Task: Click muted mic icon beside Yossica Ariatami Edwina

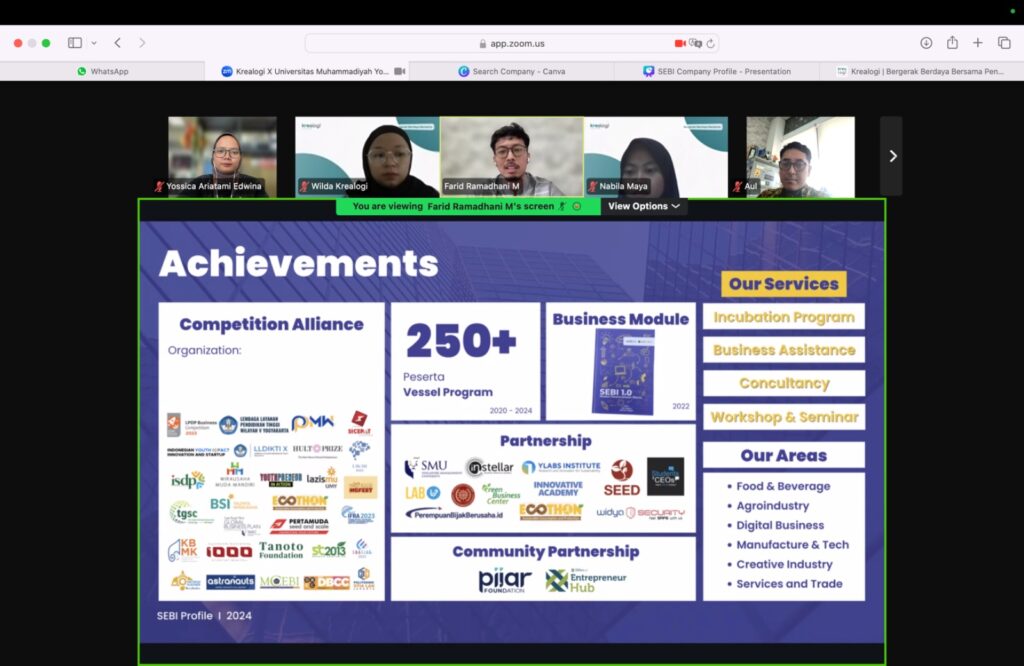Action: click(159, 186)
